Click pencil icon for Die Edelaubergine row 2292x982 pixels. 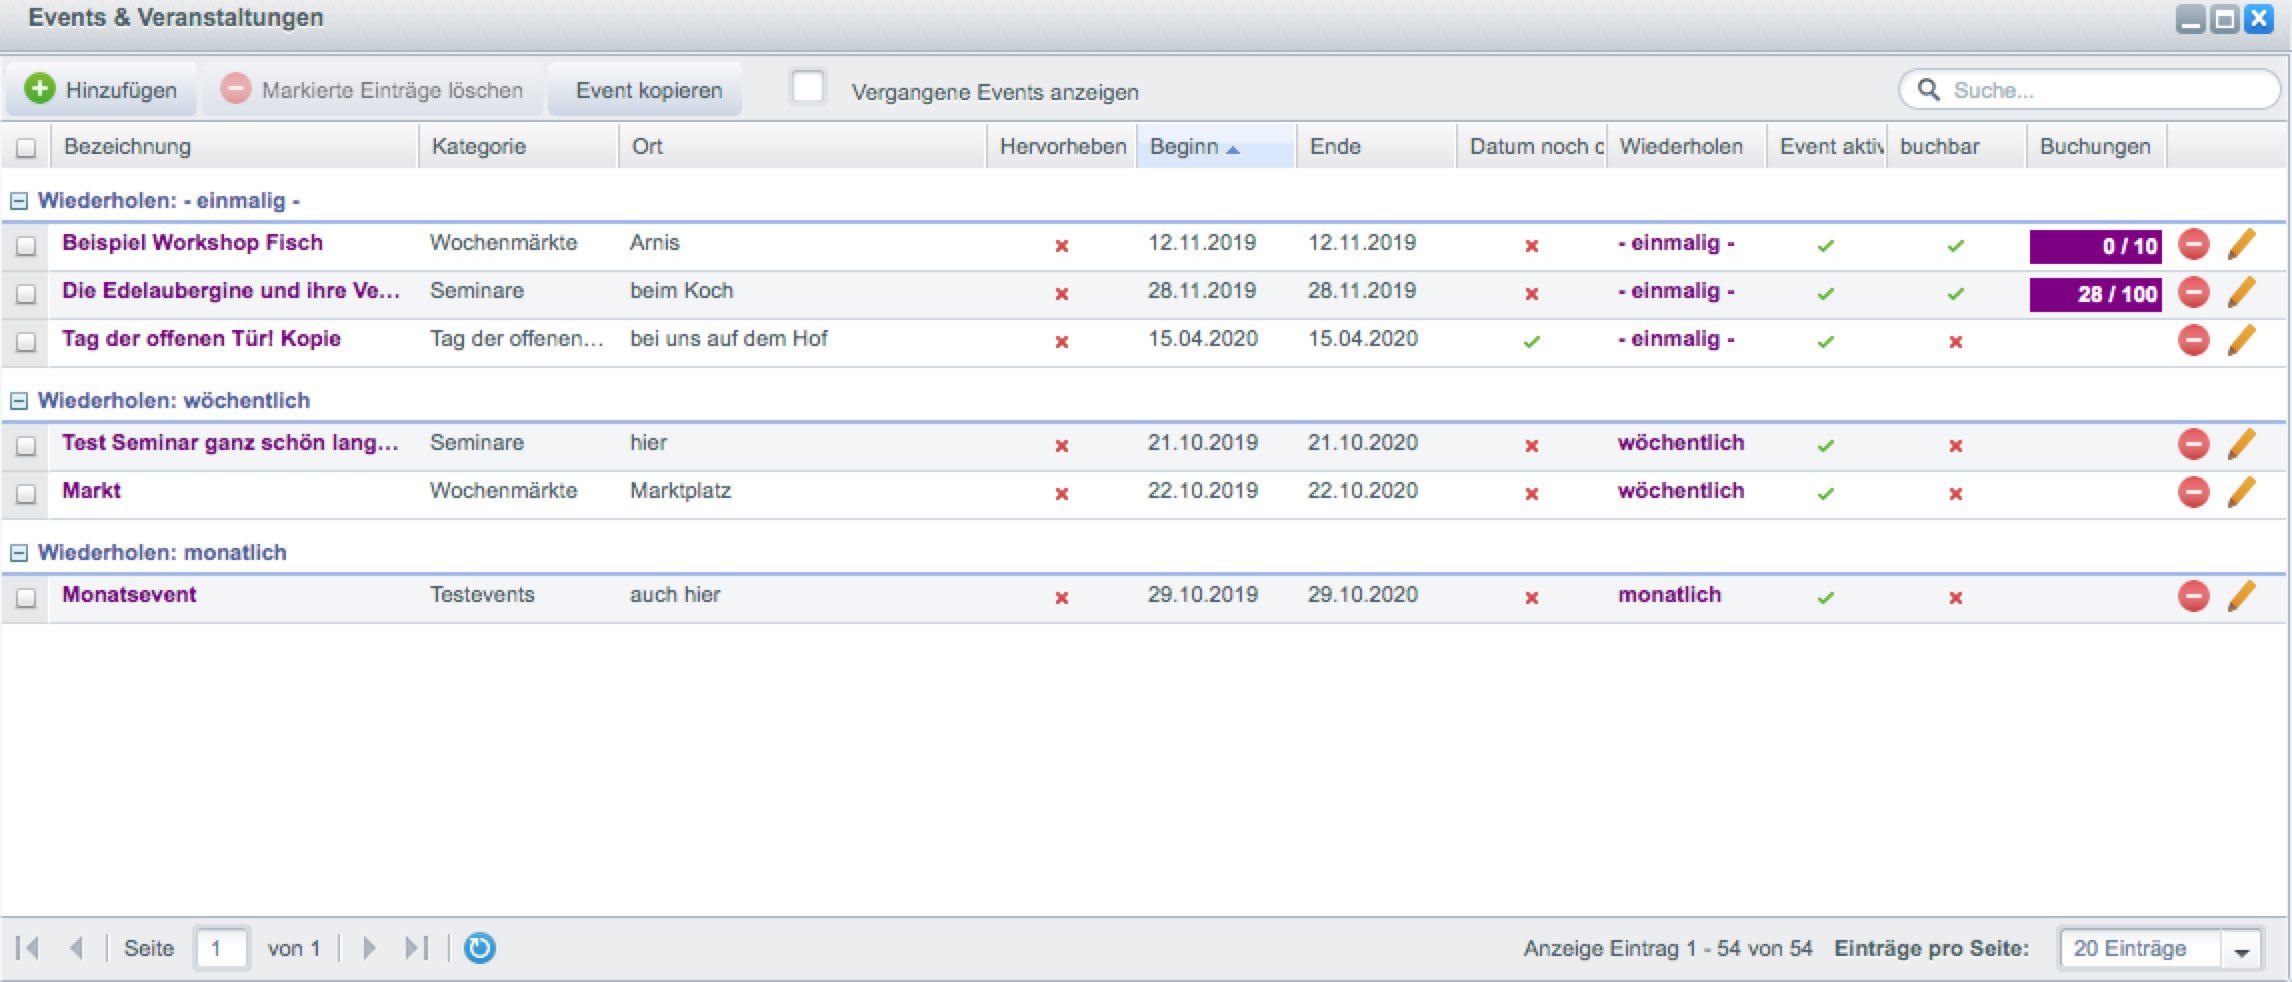[2241, 292]
